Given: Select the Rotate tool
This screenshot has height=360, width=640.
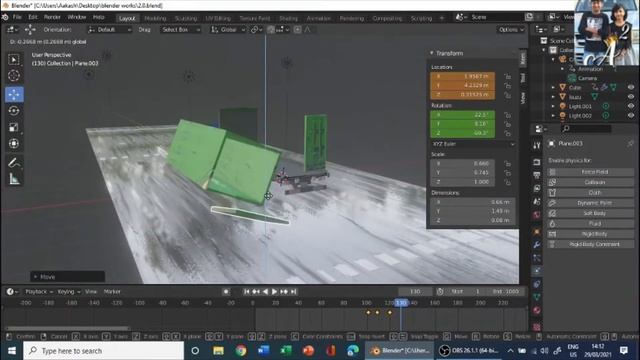Looking at the screenshot, I should click(x=14, y=111).
